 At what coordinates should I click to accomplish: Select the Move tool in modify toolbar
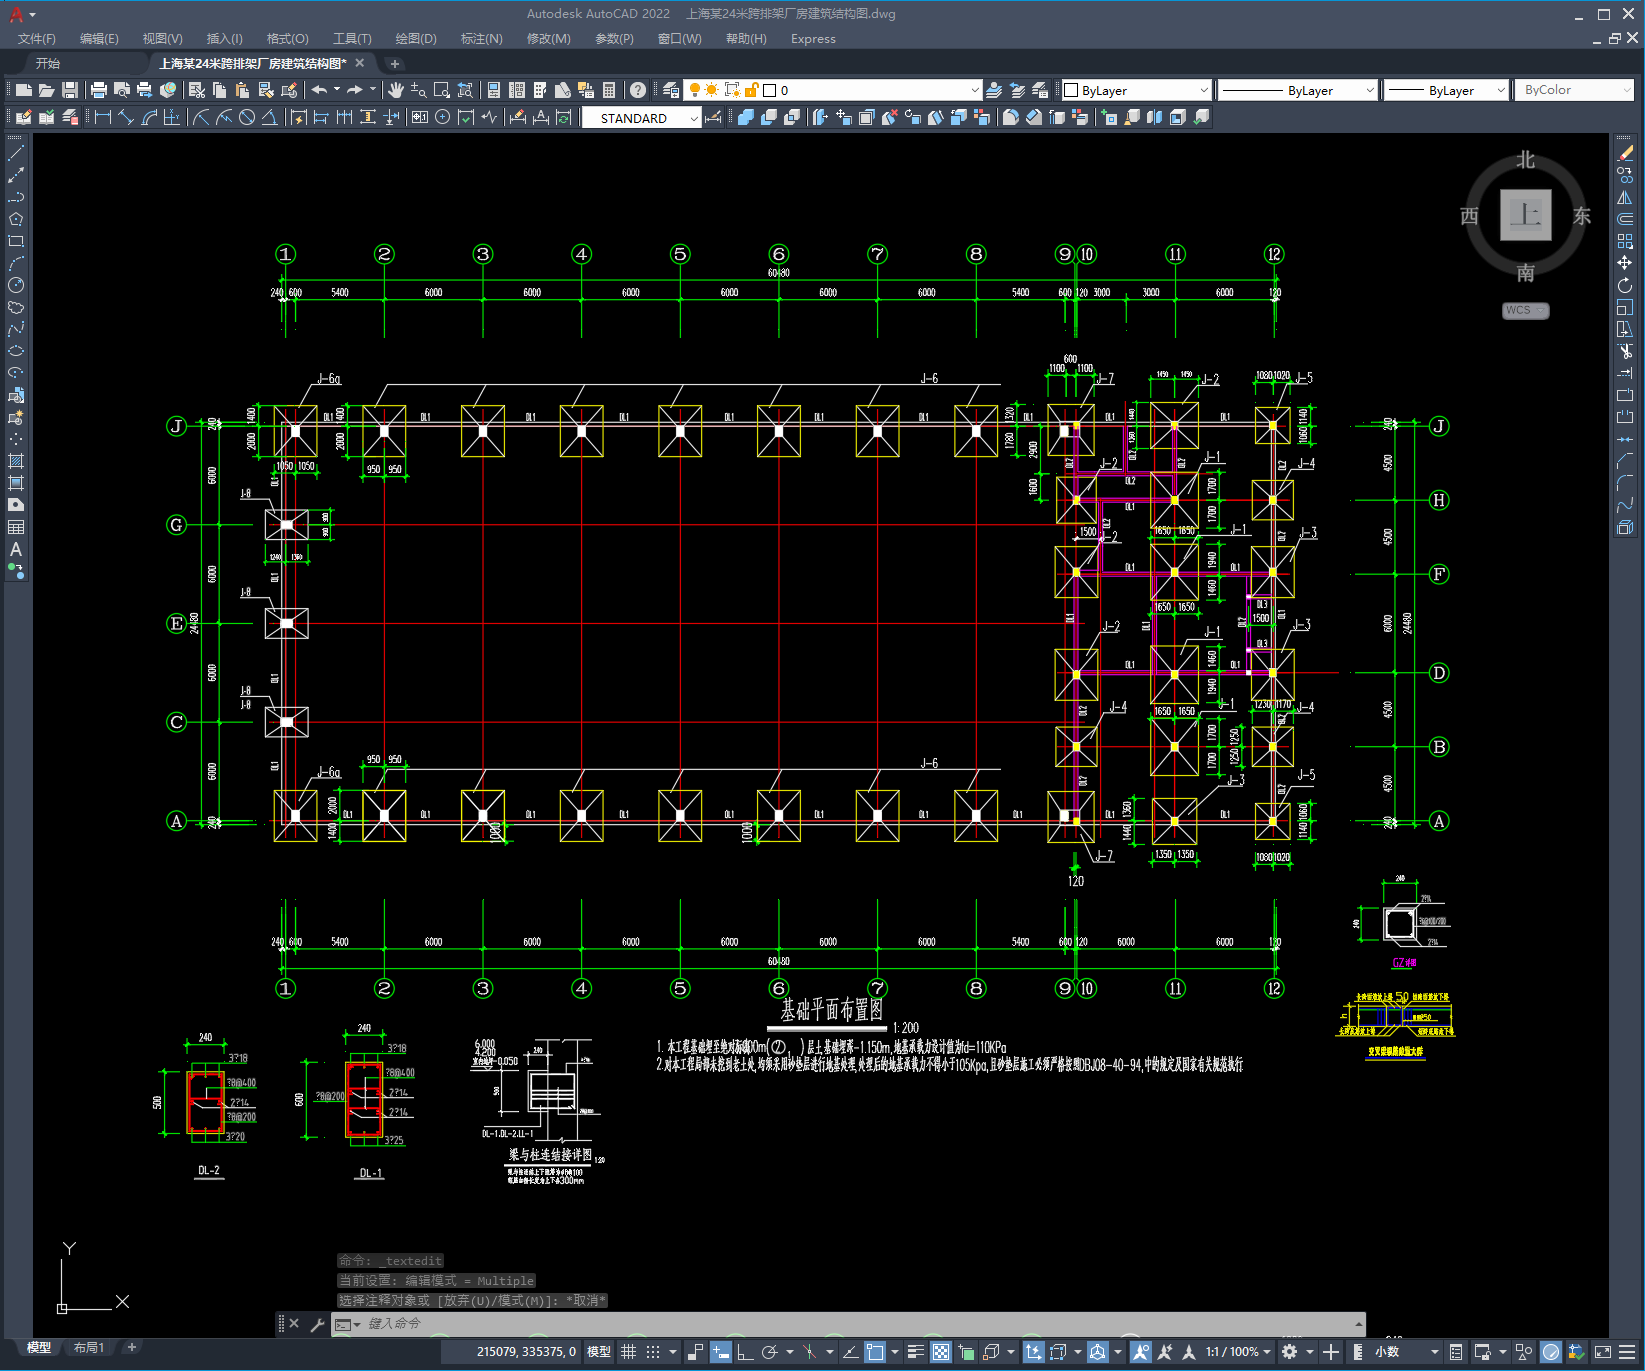pyautogui.click(x=1625, y=263)
